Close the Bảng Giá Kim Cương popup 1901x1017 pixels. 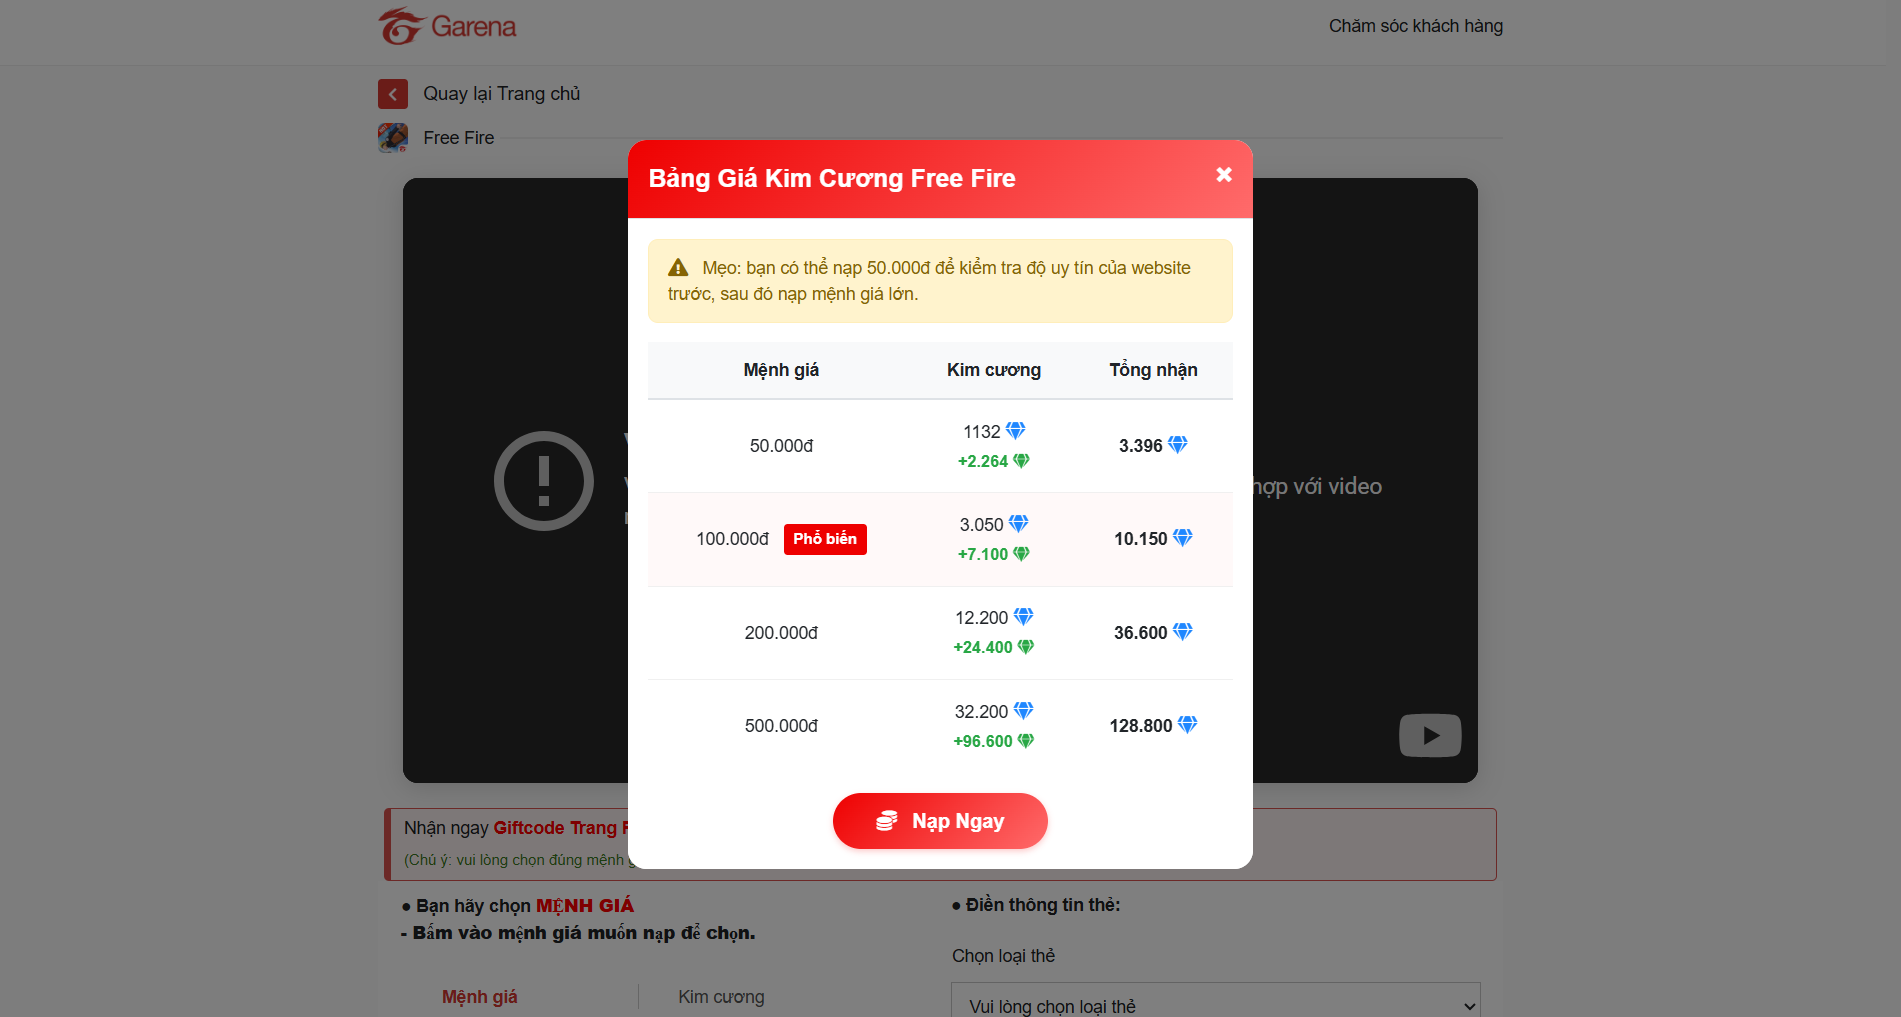[x=1224, y=175]
